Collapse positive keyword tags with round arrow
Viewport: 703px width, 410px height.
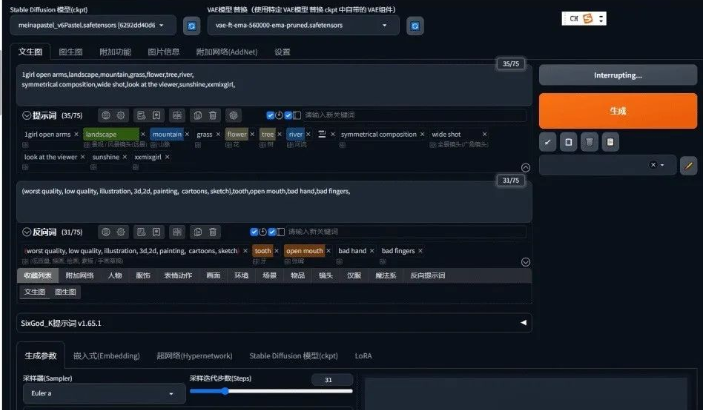pos(525,168)
